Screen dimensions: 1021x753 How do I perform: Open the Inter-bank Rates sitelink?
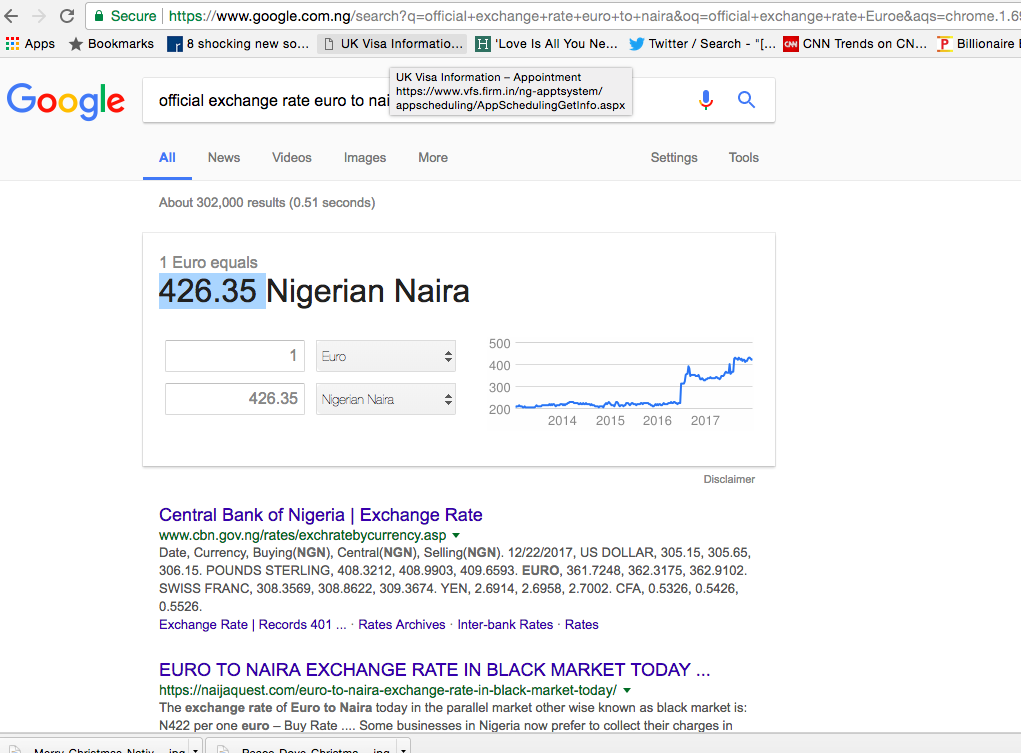click(505, 625)
